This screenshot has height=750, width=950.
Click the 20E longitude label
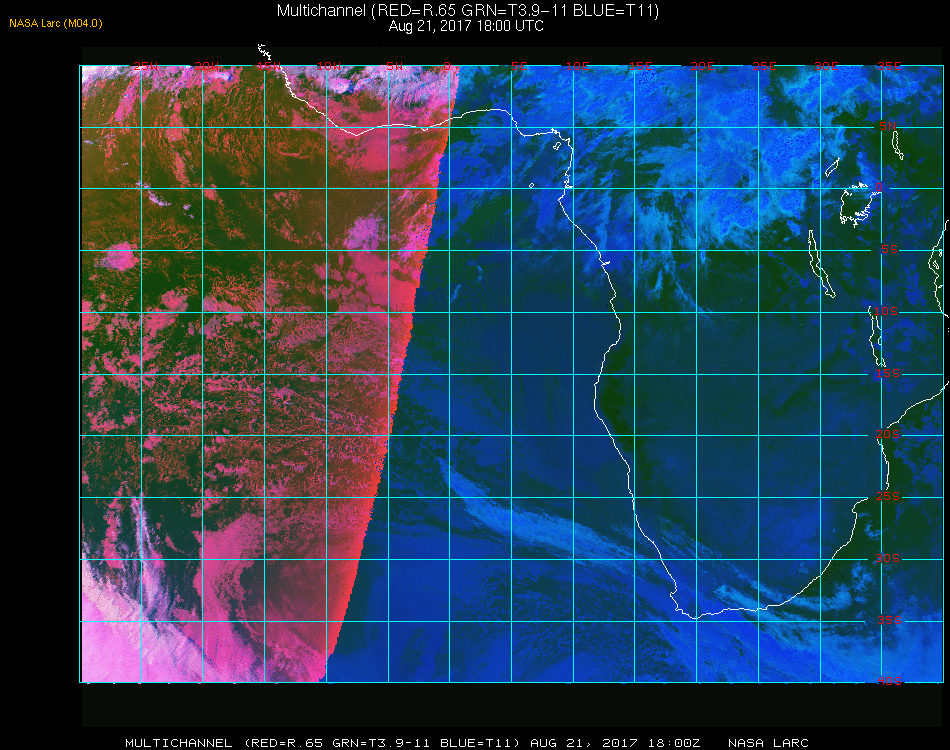point(702,66)
